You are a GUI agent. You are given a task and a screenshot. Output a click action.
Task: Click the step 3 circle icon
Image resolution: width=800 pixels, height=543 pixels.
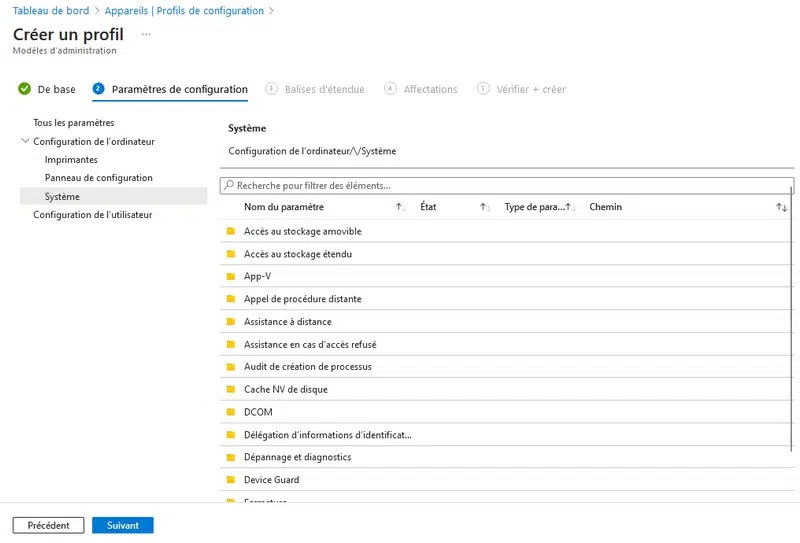point(271,89)
